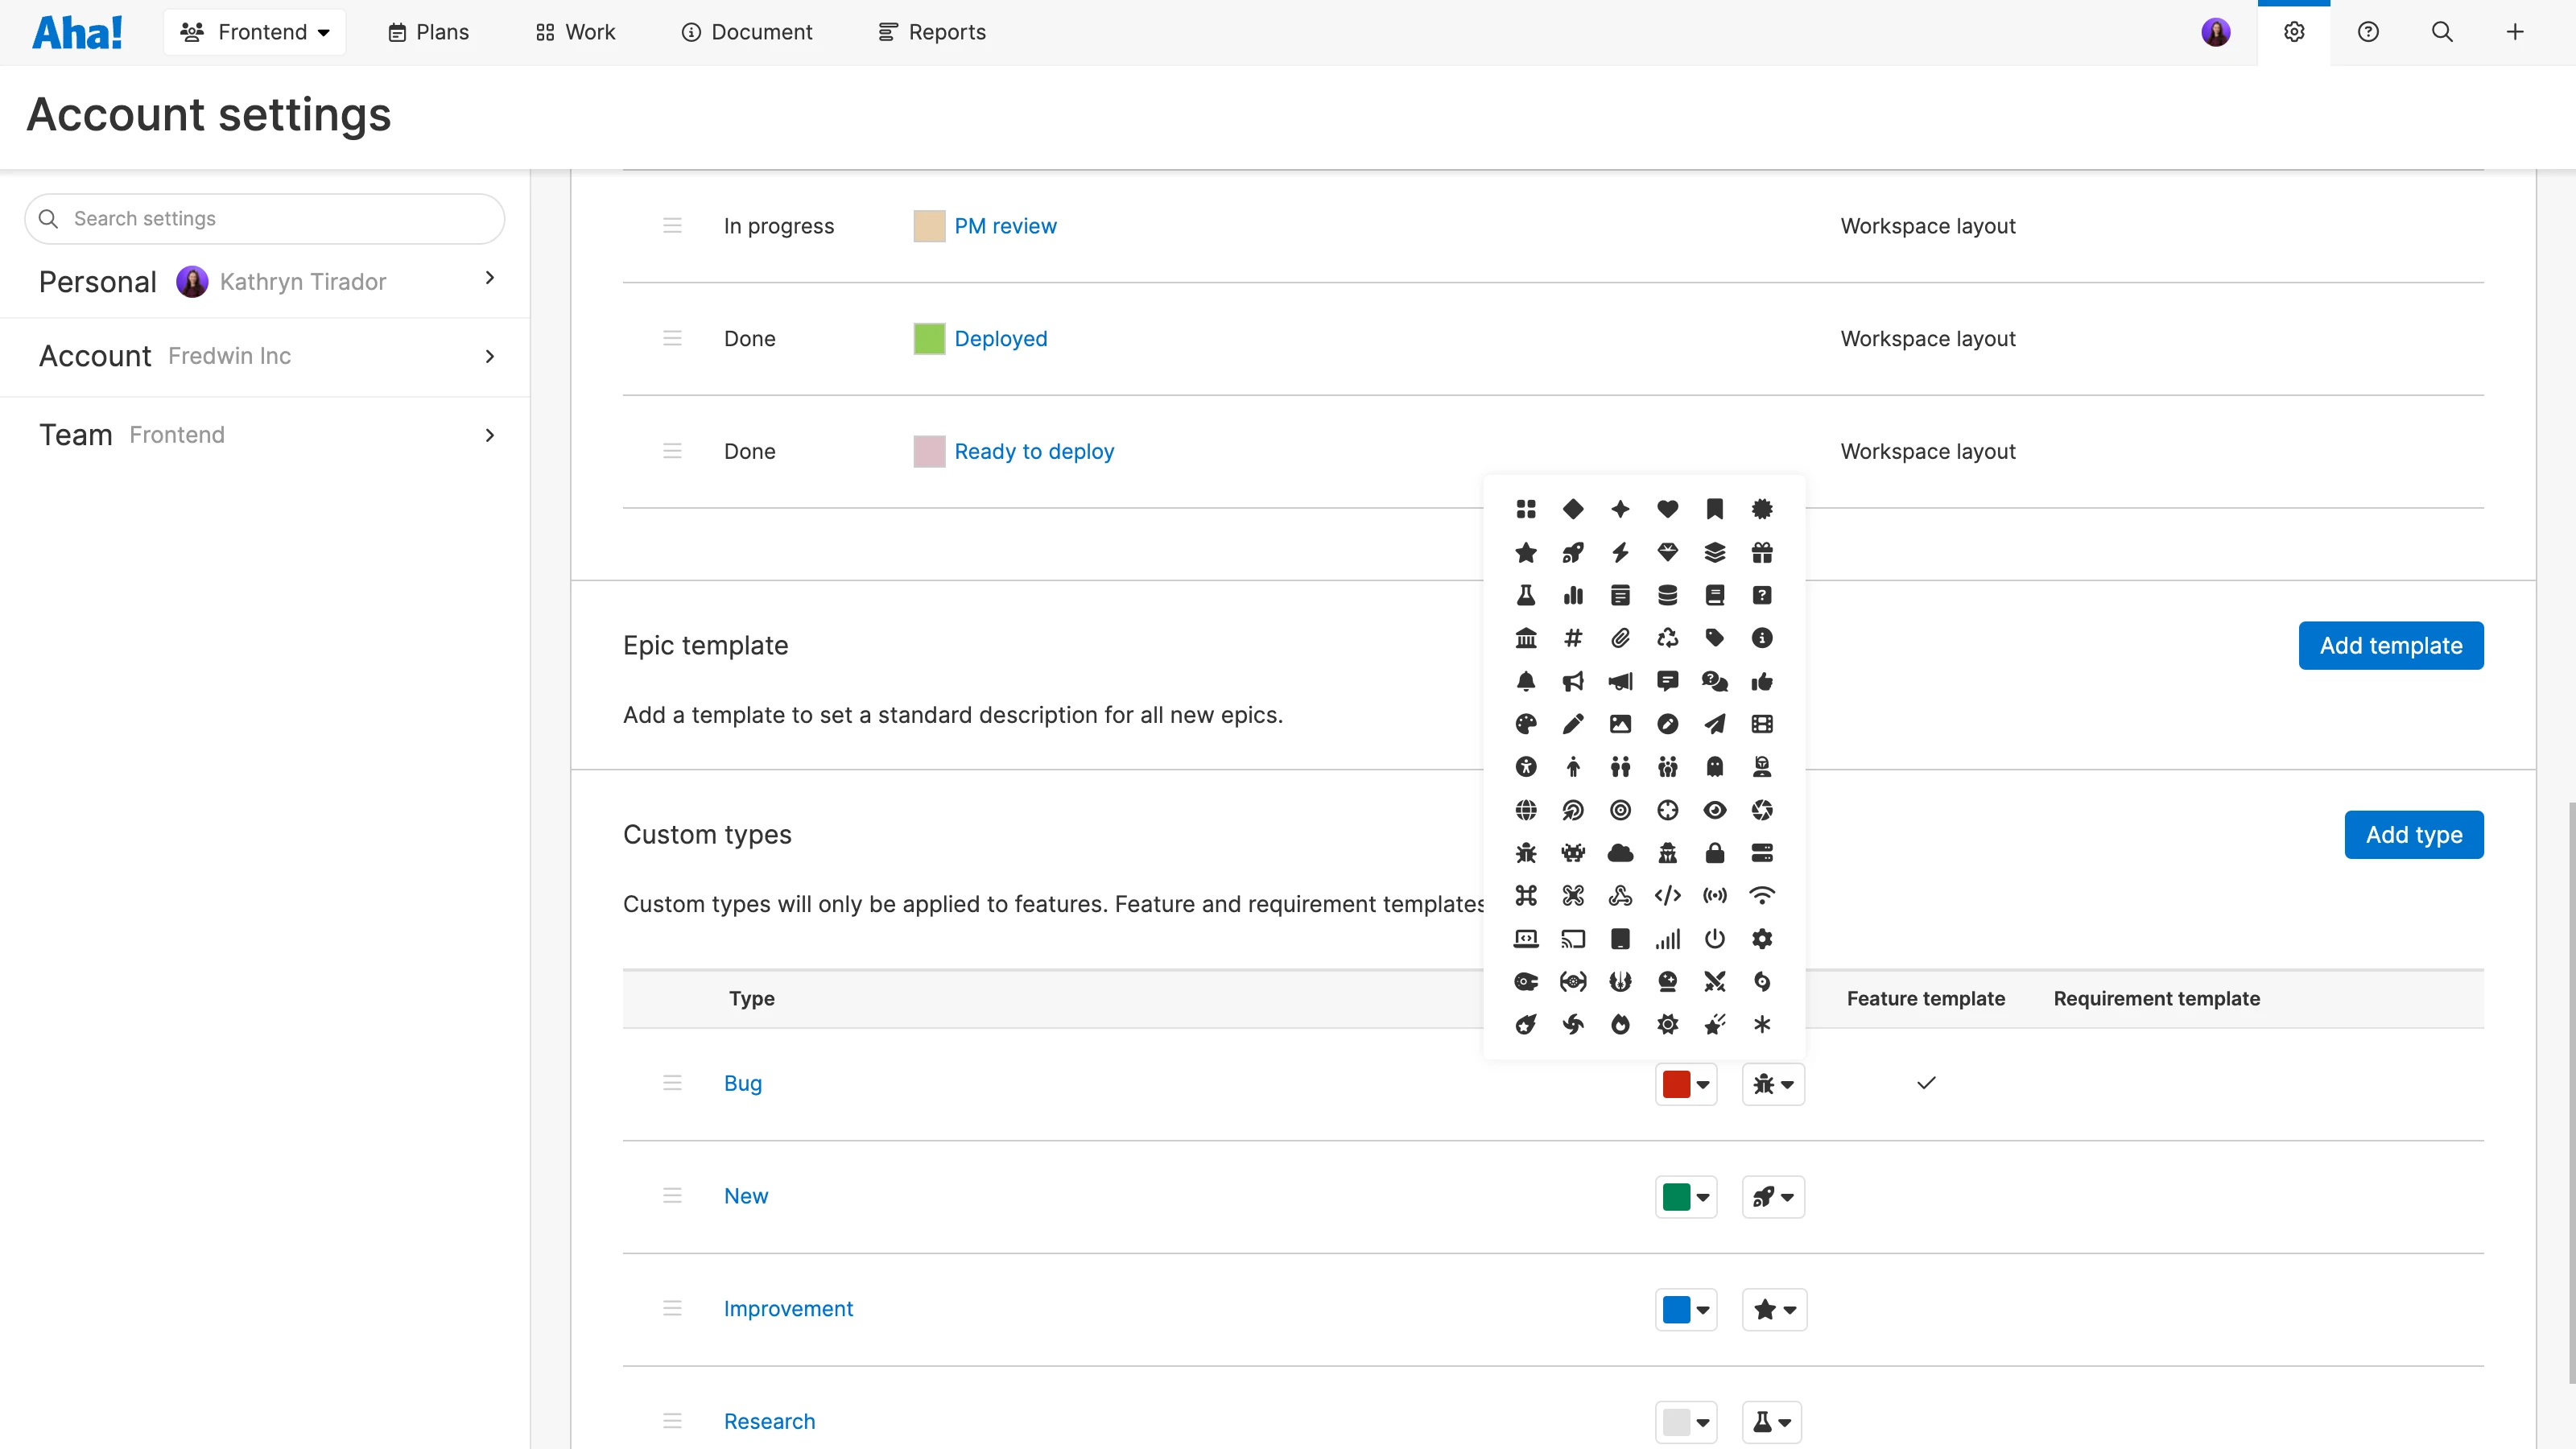
Task: Pick the padlock icon
Action: (1714, 853)
